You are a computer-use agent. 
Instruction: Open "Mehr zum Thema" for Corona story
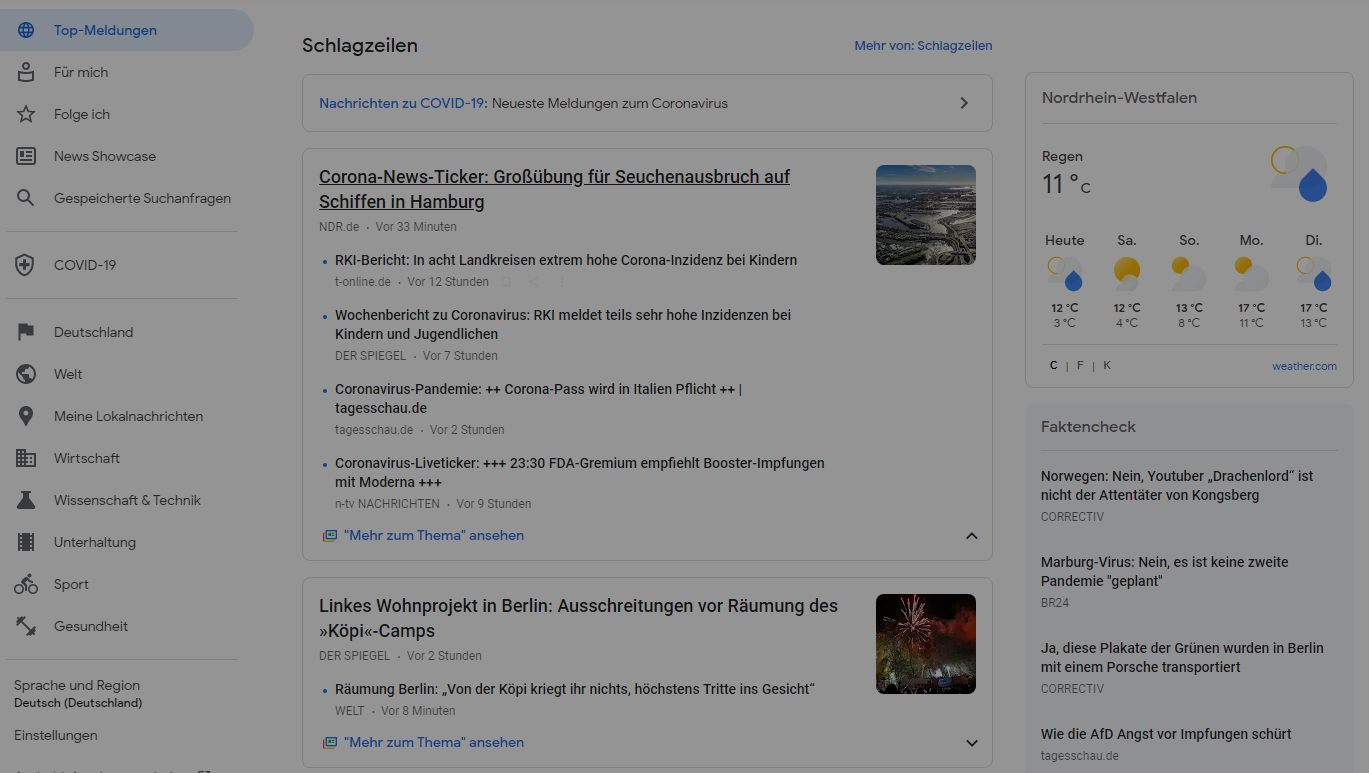pyautogui.click(x=434, y=536)
